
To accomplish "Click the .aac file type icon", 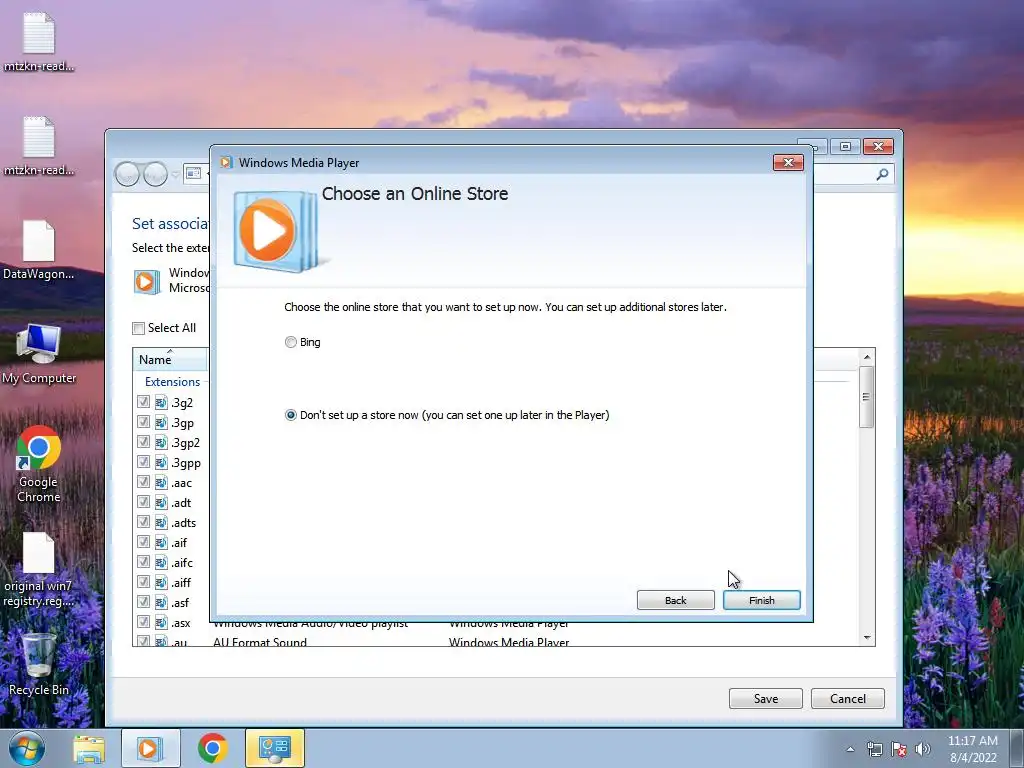I will (161, 483).
